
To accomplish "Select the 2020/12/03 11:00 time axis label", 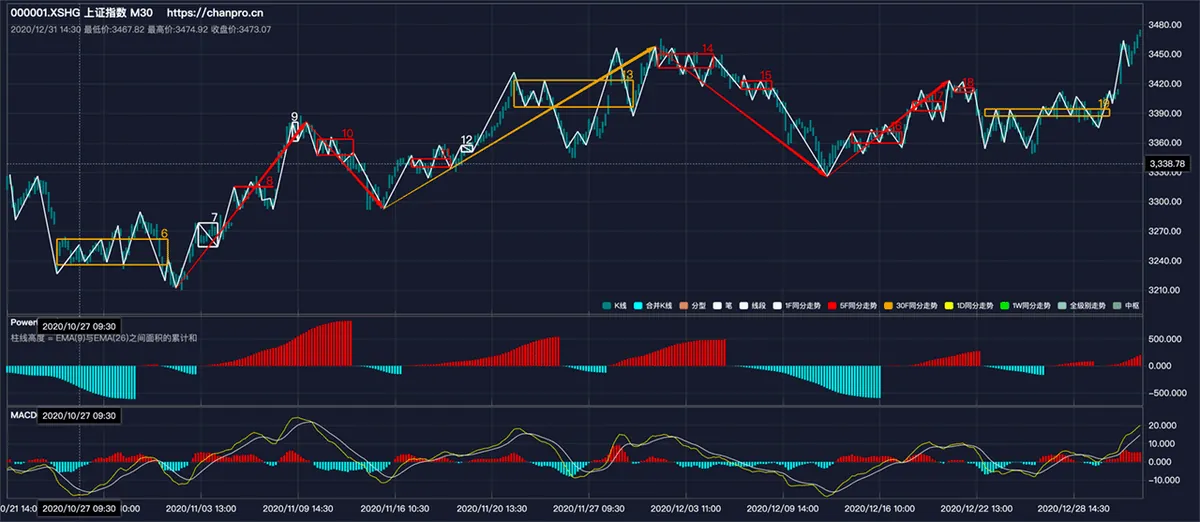I will 684,510.
